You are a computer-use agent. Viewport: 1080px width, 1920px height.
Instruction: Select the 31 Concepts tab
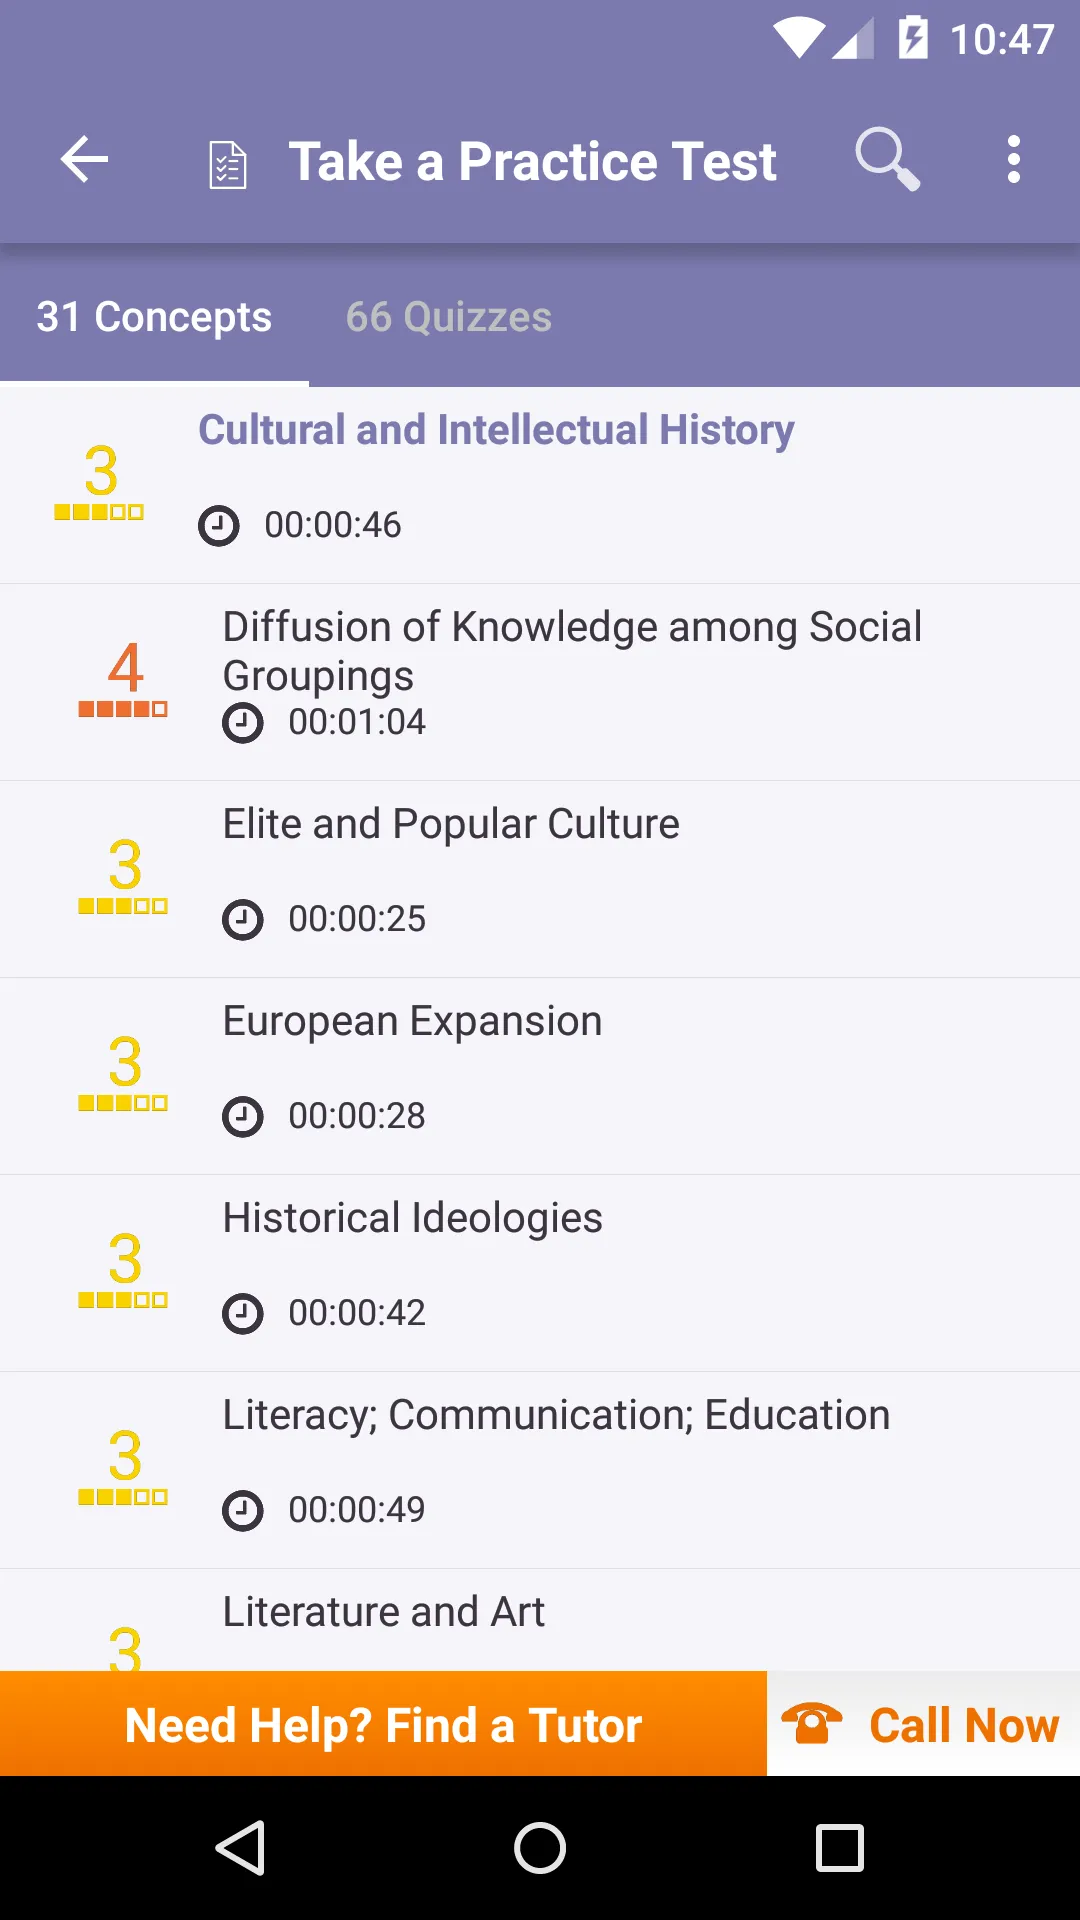(x=154, y=317)
